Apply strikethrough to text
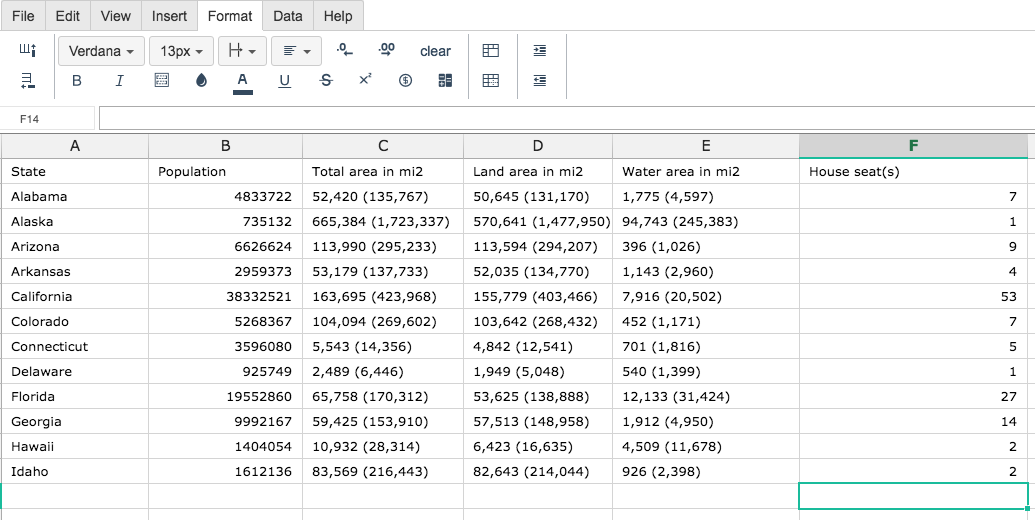The image size is (1035, 520). click(326, 81)
